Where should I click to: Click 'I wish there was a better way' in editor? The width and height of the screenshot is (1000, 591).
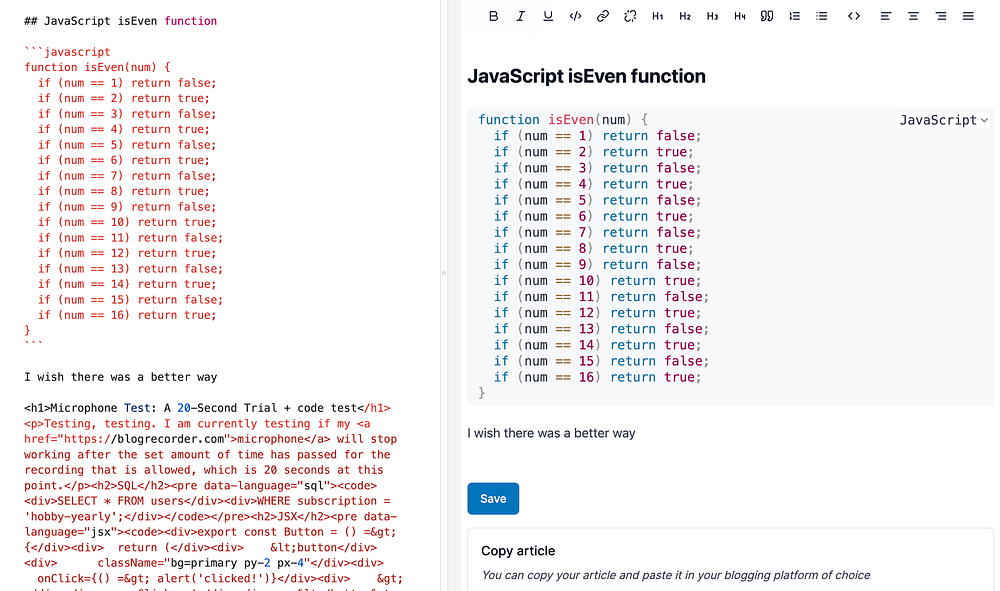tap(551, 433)
